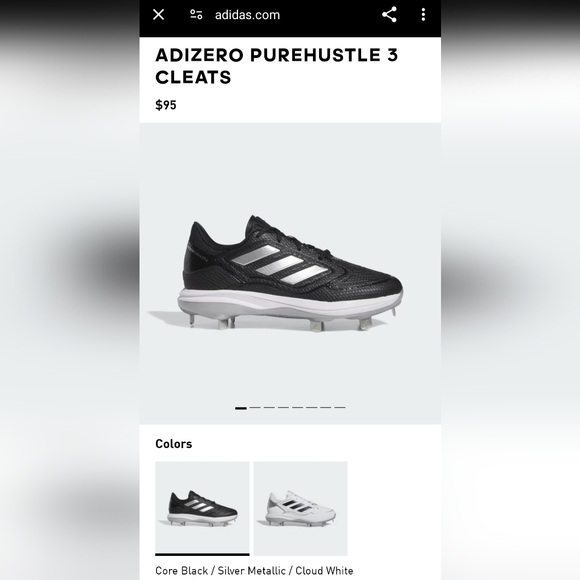Jump to second image carousel indicator
The image size is (580, 580).
(x=255, y=408)
